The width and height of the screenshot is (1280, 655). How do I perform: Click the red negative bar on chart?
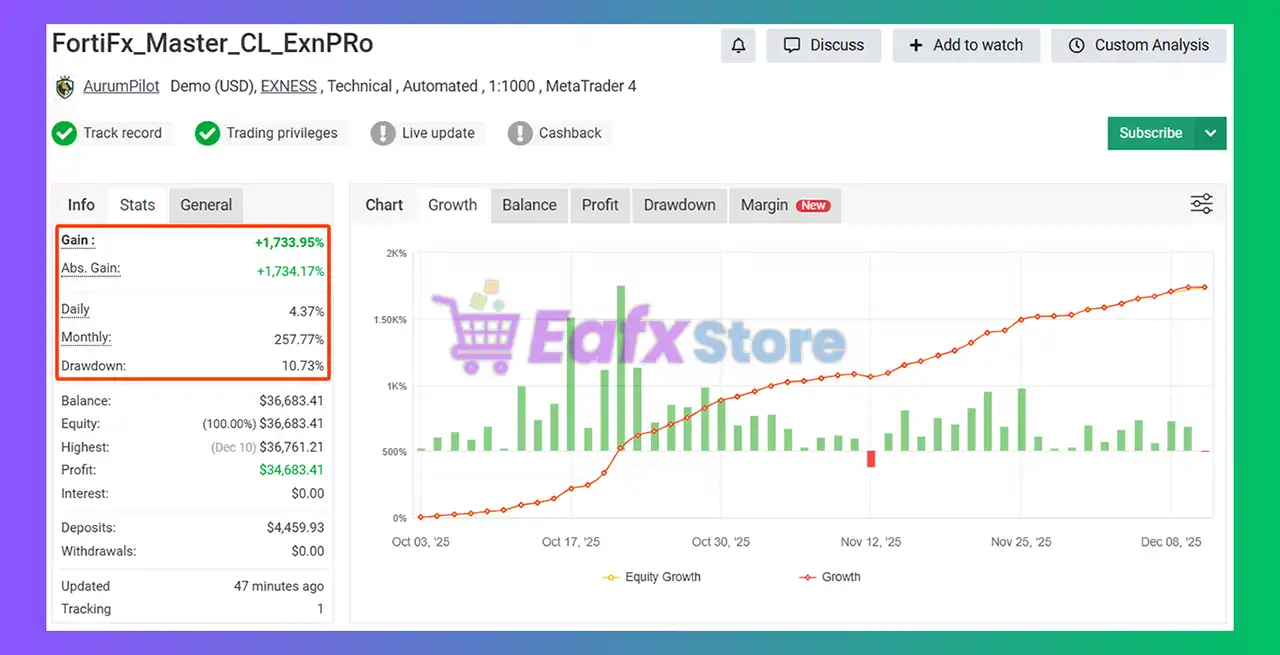point(871,458)
